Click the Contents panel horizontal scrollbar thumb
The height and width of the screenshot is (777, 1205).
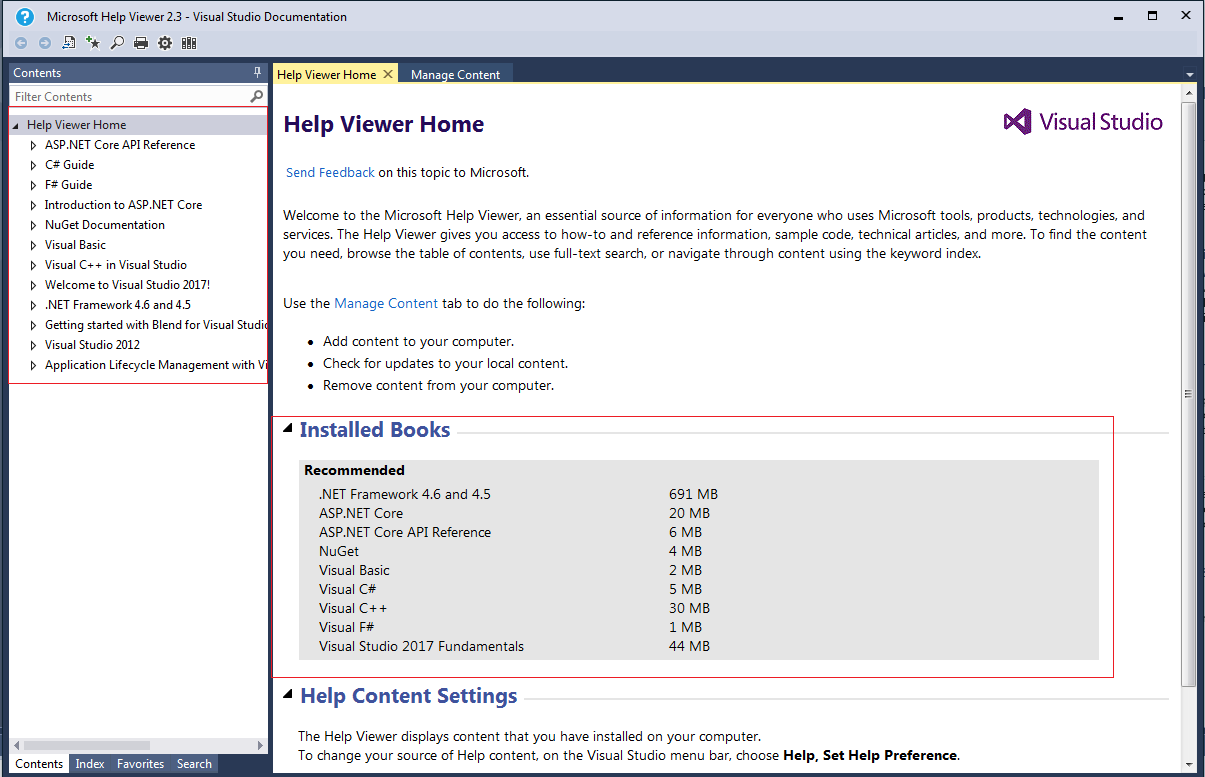click(x=87, y=745)
